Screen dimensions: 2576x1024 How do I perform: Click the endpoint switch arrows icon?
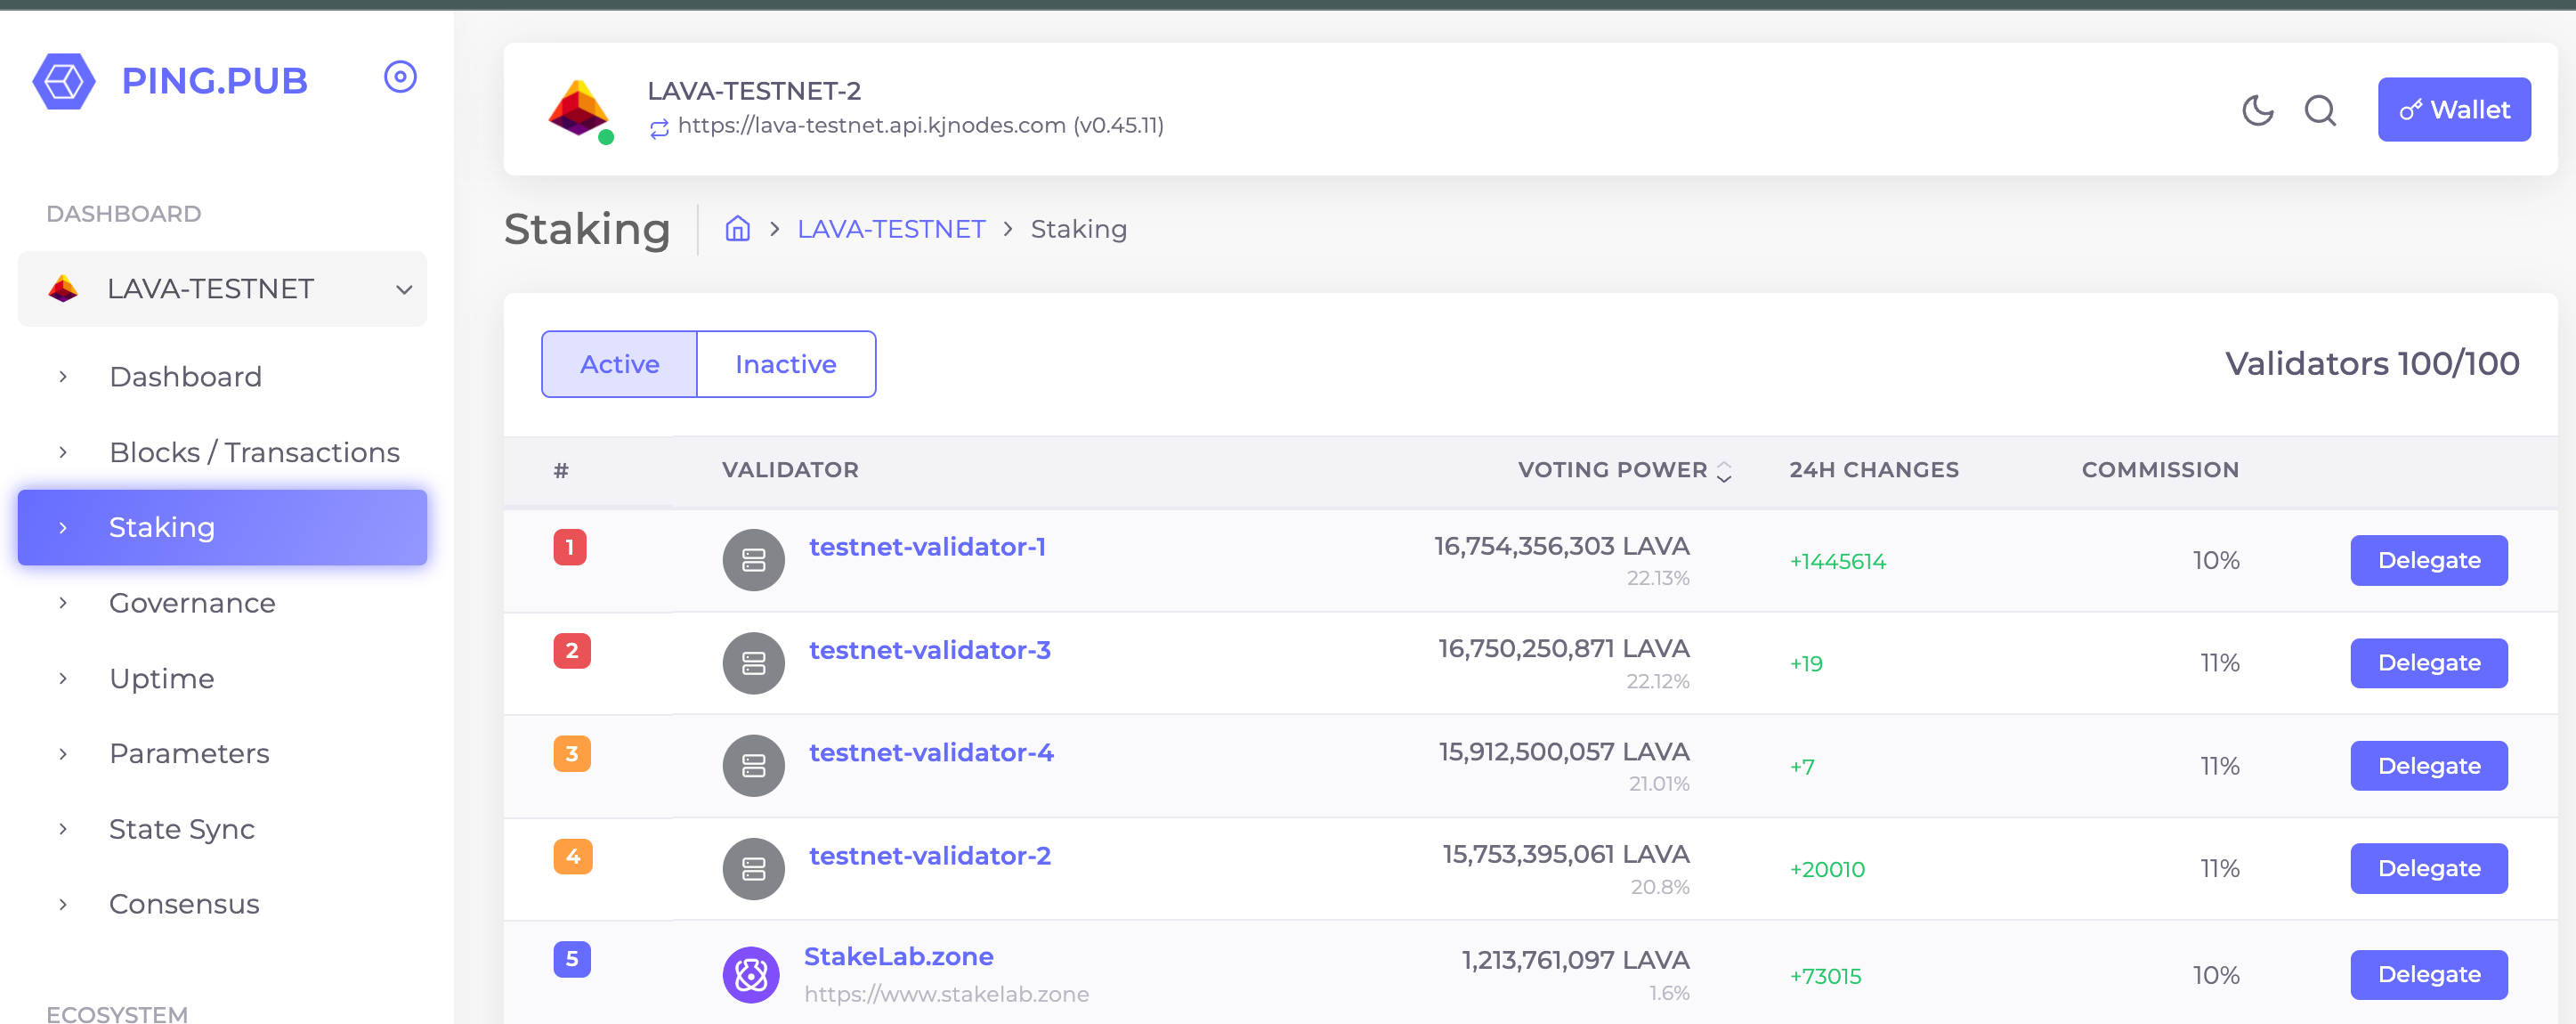(x=659, y=128)
